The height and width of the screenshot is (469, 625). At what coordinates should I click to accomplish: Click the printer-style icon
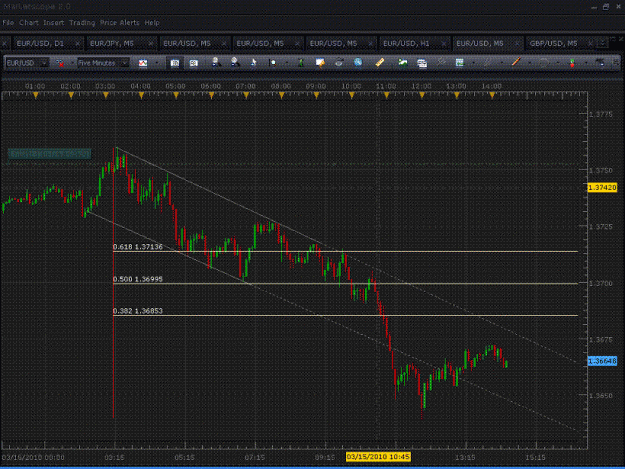(422, 63)
